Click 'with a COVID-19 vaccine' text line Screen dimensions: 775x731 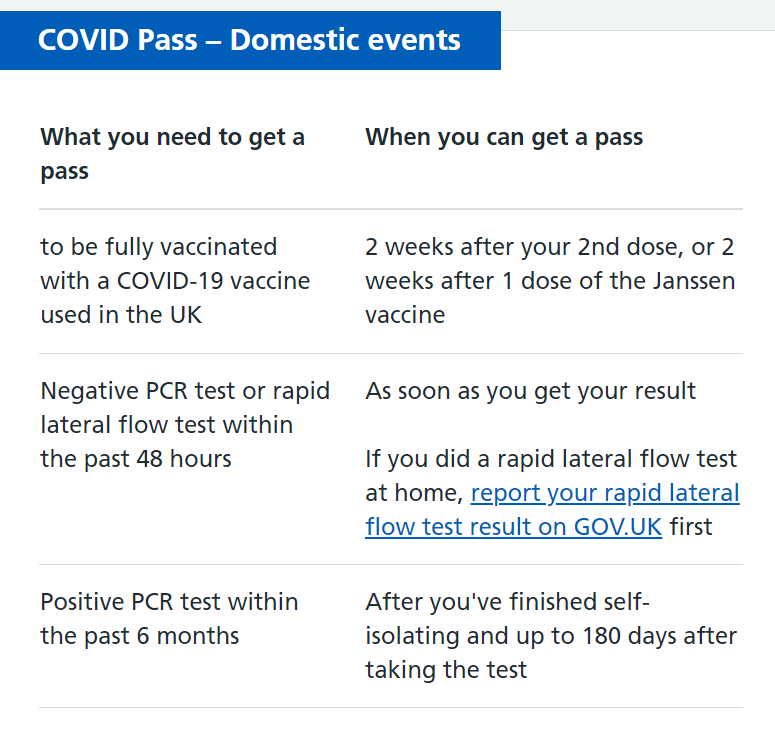(x=175, y=281)
